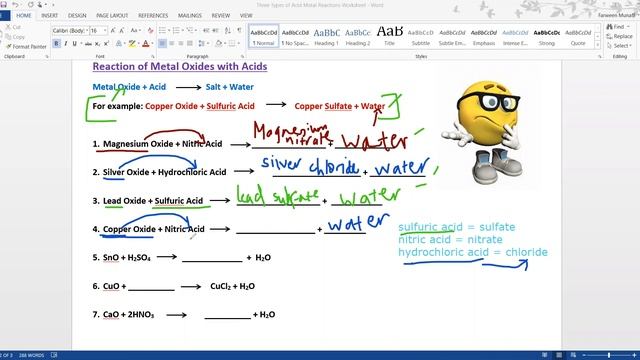
Task: Apply strikethrough to text
Action: click(x=88, y=44)
